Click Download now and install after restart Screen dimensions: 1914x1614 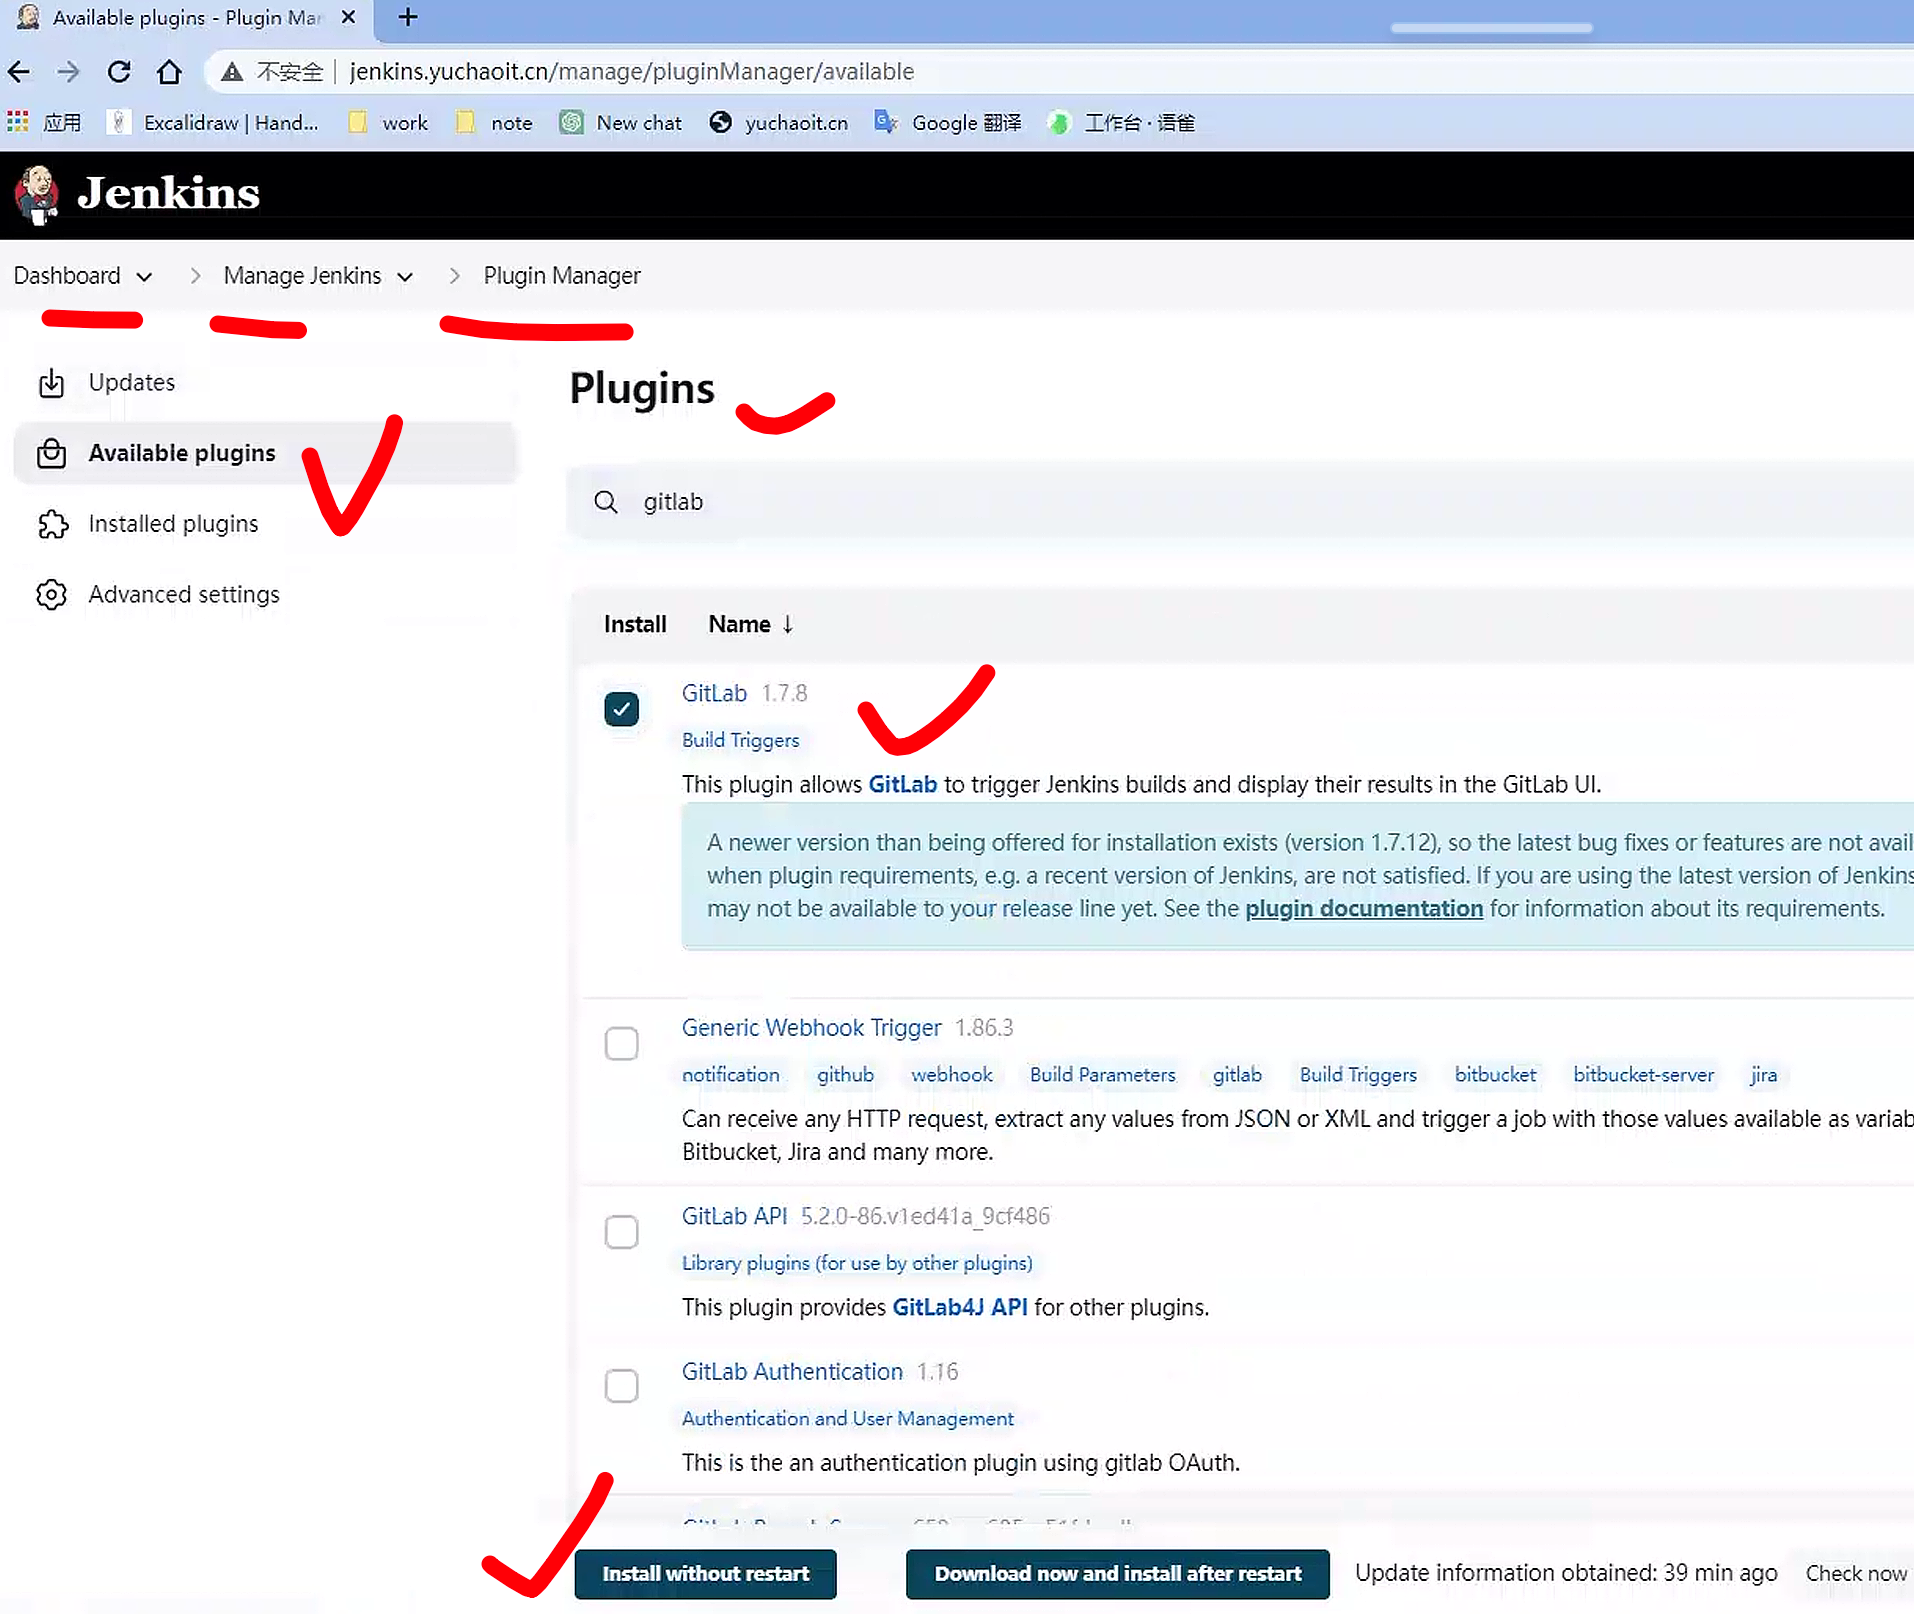(1117, 1573)
